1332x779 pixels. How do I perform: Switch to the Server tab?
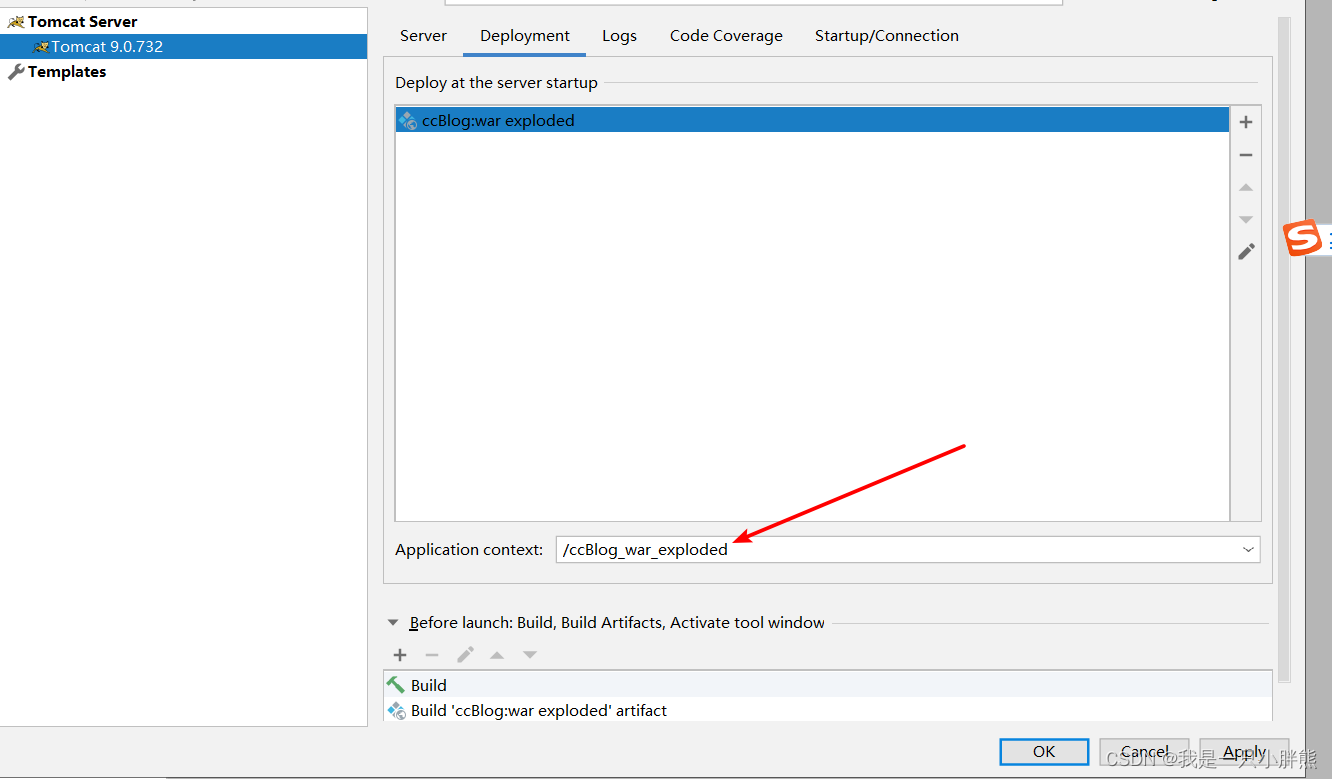point(423,36)
